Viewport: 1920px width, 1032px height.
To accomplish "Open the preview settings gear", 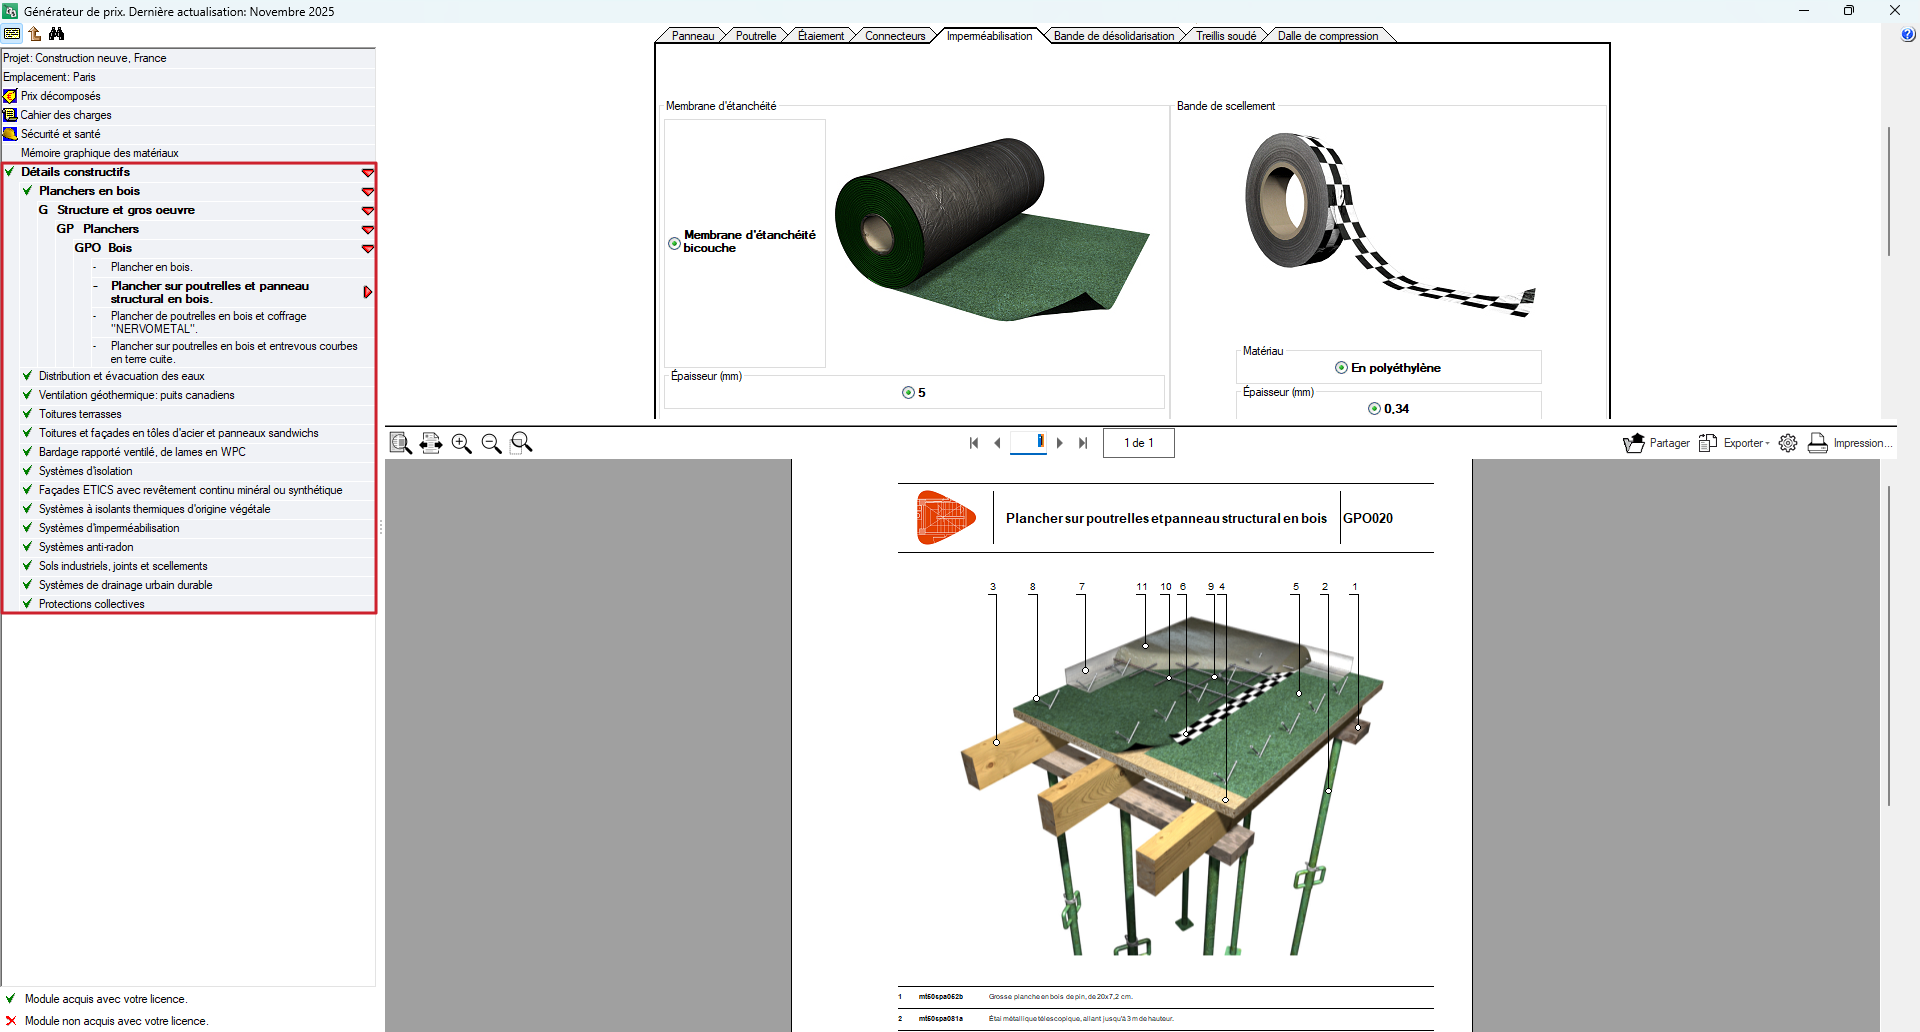I will pyautogui.click(x=1788, y=443).
